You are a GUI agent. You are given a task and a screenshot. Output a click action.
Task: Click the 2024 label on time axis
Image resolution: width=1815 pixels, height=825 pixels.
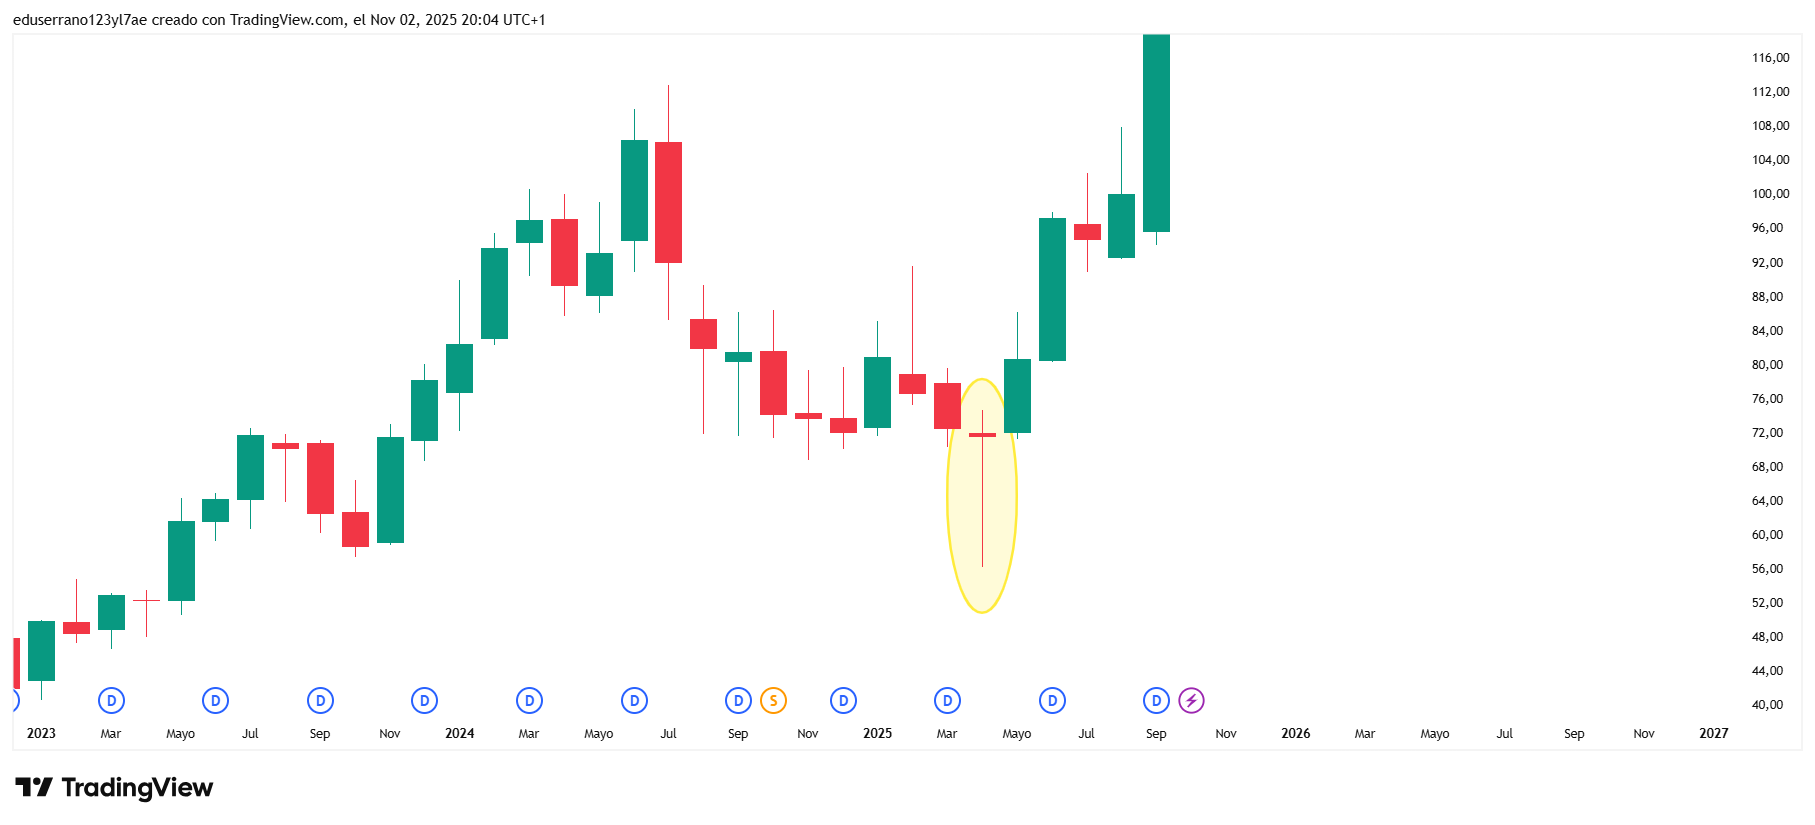(x=459, y=734)
